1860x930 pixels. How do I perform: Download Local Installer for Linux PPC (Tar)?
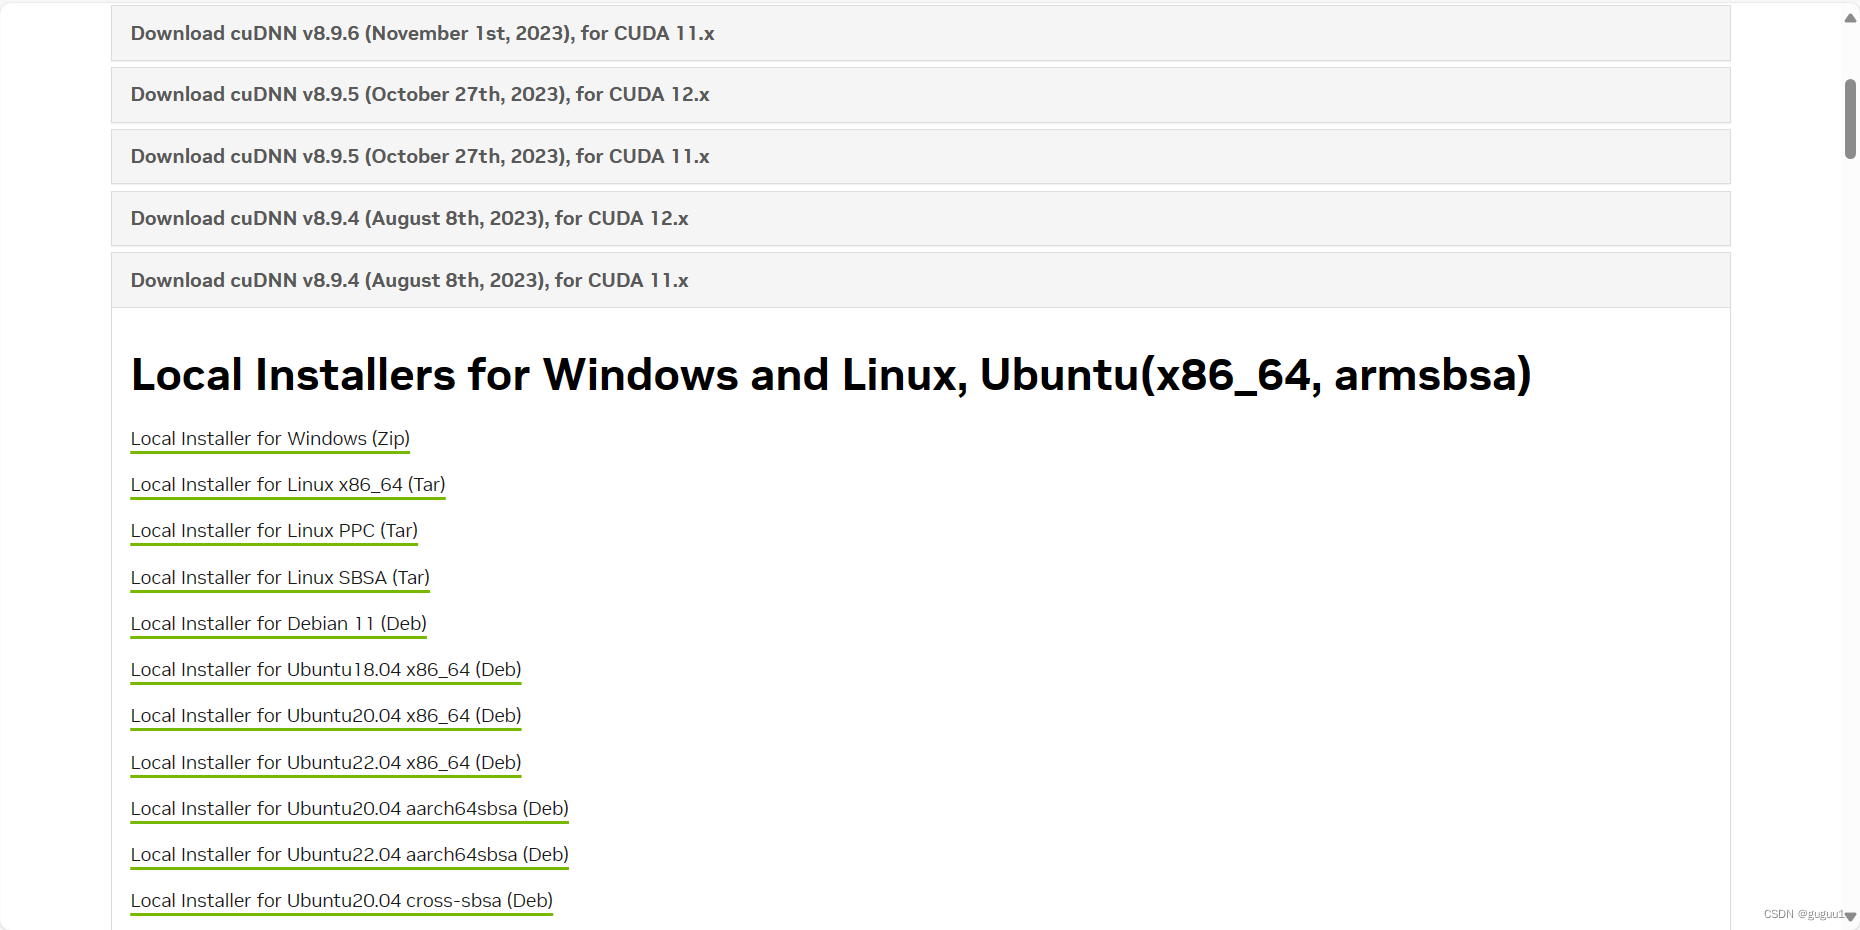coord(273,530)
